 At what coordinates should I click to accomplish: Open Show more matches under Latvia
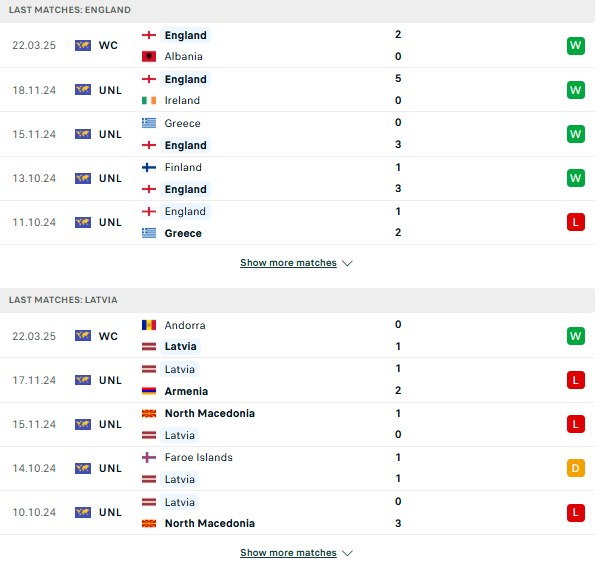tap(288, 553)
